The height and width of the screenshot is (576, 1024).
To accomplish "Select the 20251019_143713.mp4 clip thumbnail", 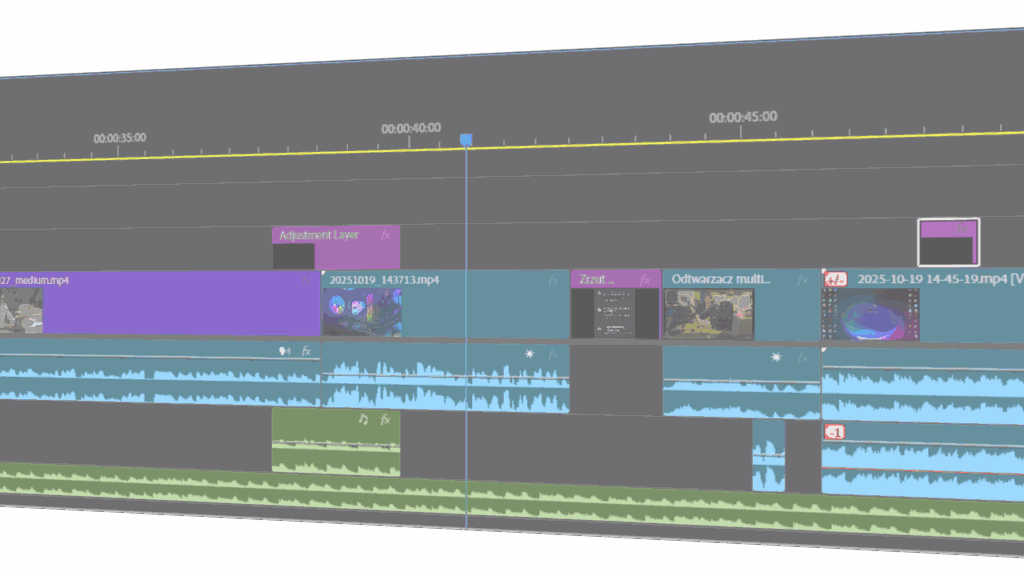I will tap(362, 312).
